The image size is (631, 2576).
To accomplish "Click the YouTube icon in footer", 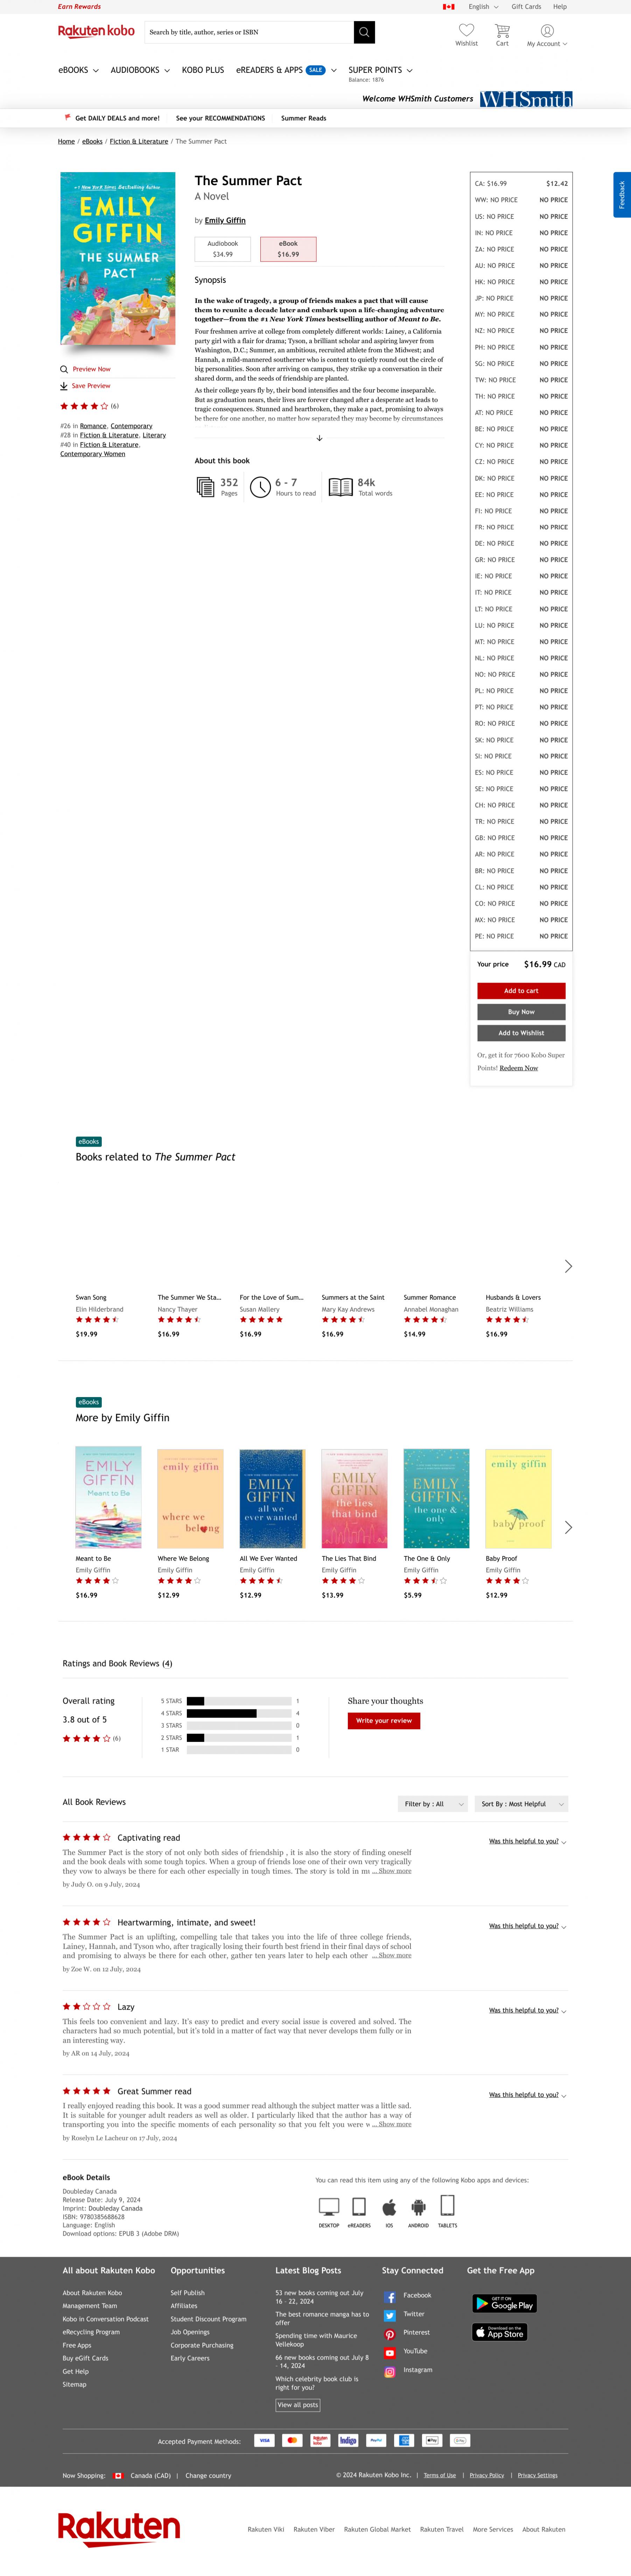I will pos(390,2353).
